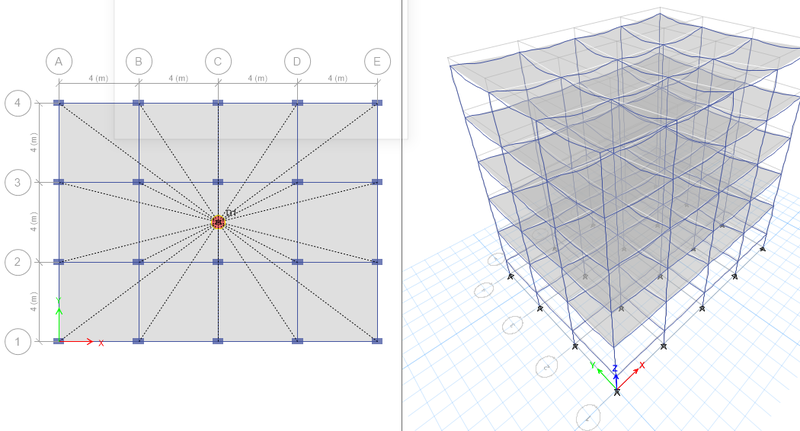Select column joint at grid B-3

[x=138, y=182]
